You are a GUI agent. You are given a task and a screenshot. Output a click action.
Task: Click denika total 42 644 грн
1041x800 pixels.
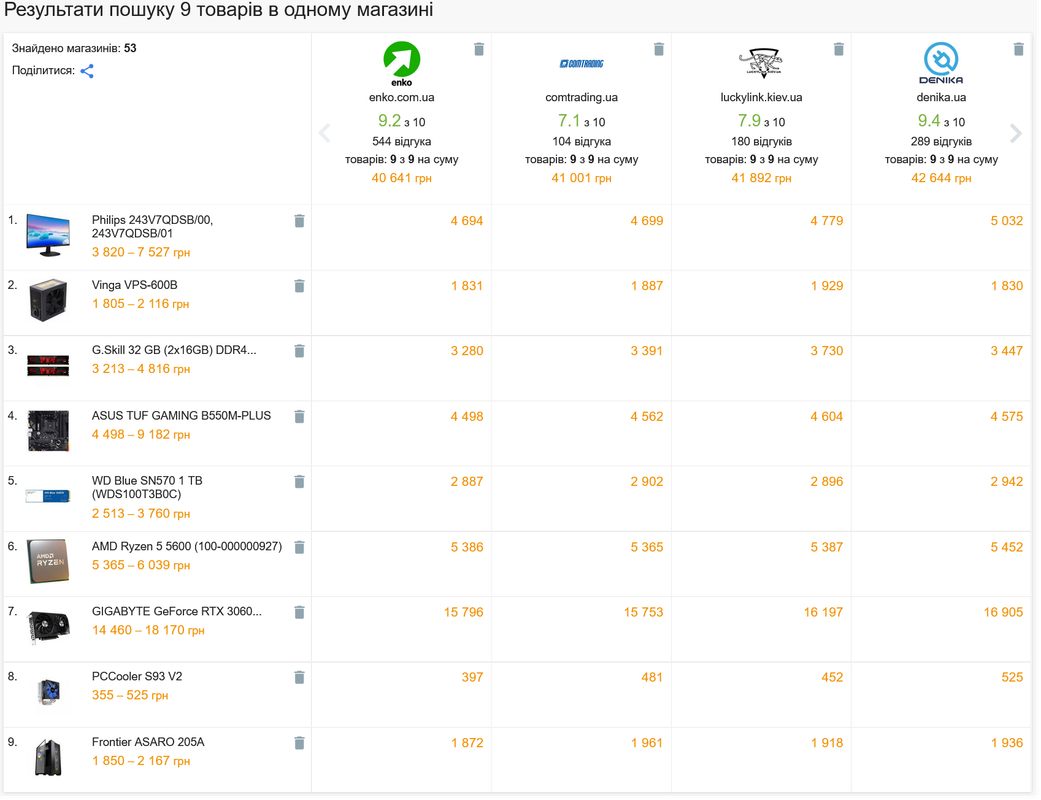tap(941, 179)
